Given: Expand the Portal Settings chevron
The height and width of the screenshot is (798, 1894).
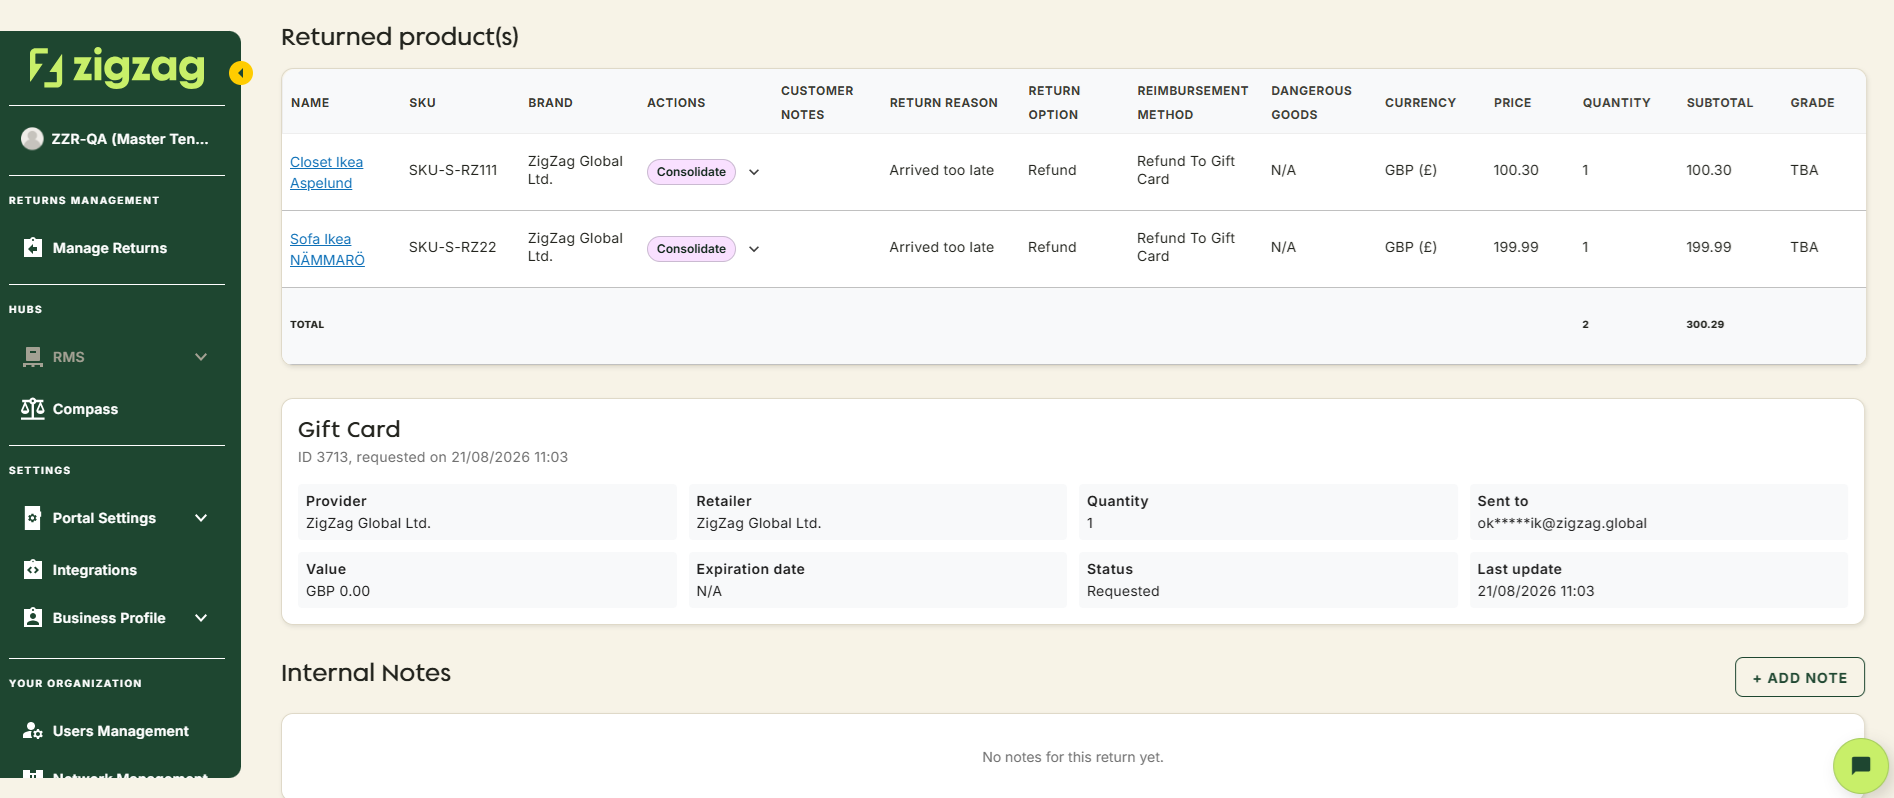Looking at the screenshot, I should pos(201,518).
